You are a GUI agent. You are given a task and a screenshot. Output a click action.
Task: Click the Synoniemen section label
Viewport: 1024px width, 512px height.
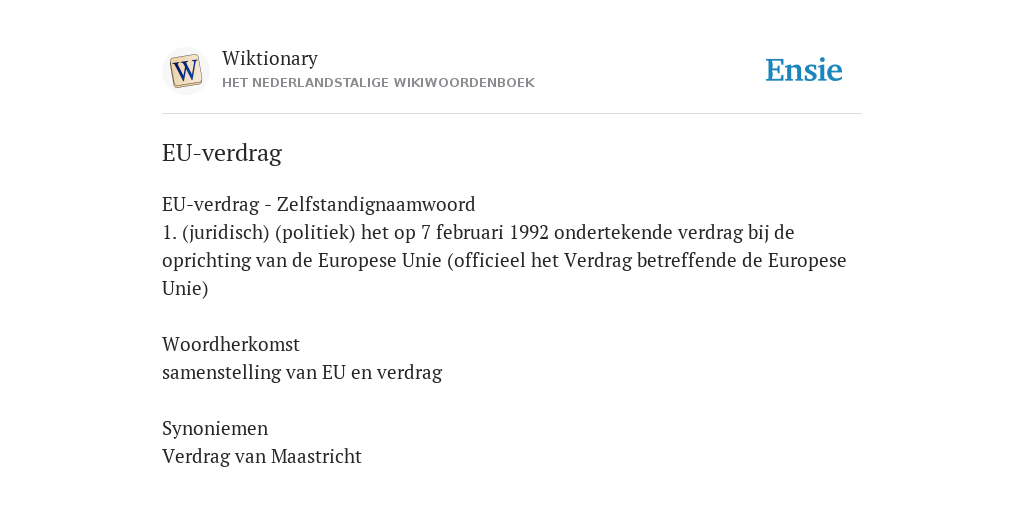215,428
